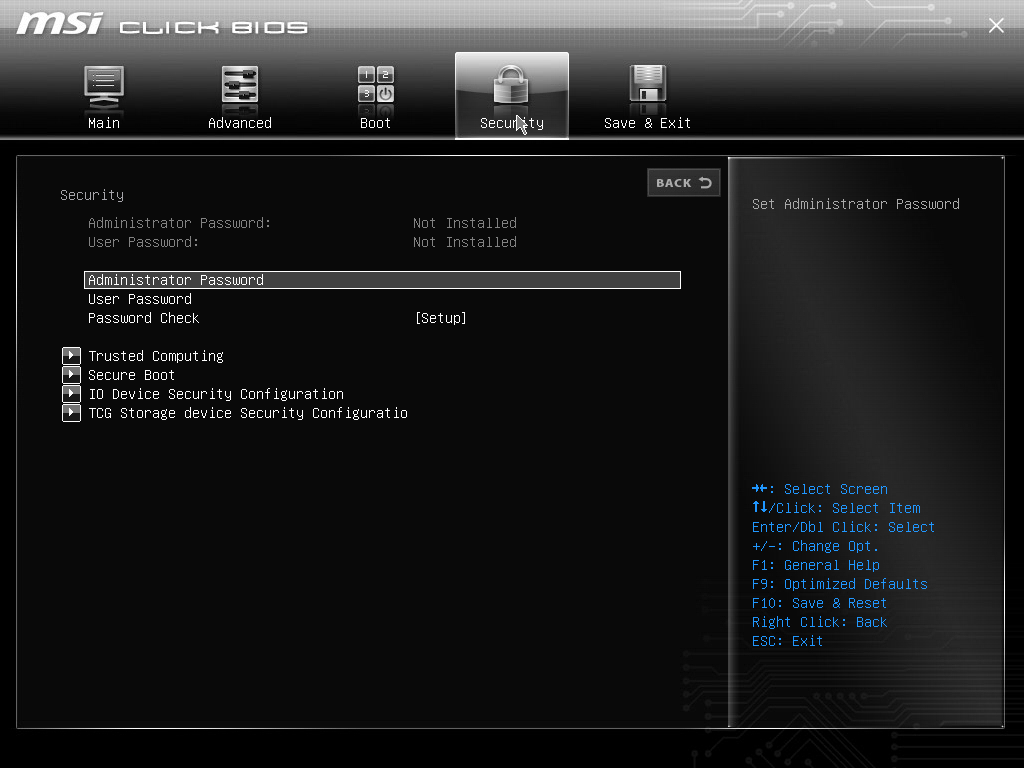The height and width of the screenshot is (768, 1024).
Task: Expand the Secure Boot entry
Action: pyautogui.click(x=131, y=375)
